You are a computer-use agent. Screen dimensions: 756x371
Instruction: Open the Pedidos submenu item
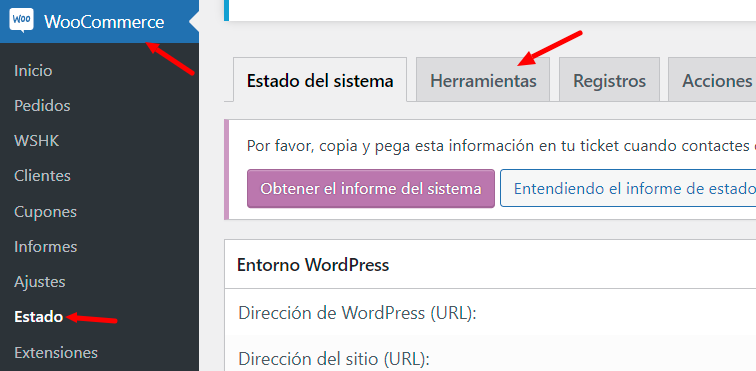tap(42, 106)
